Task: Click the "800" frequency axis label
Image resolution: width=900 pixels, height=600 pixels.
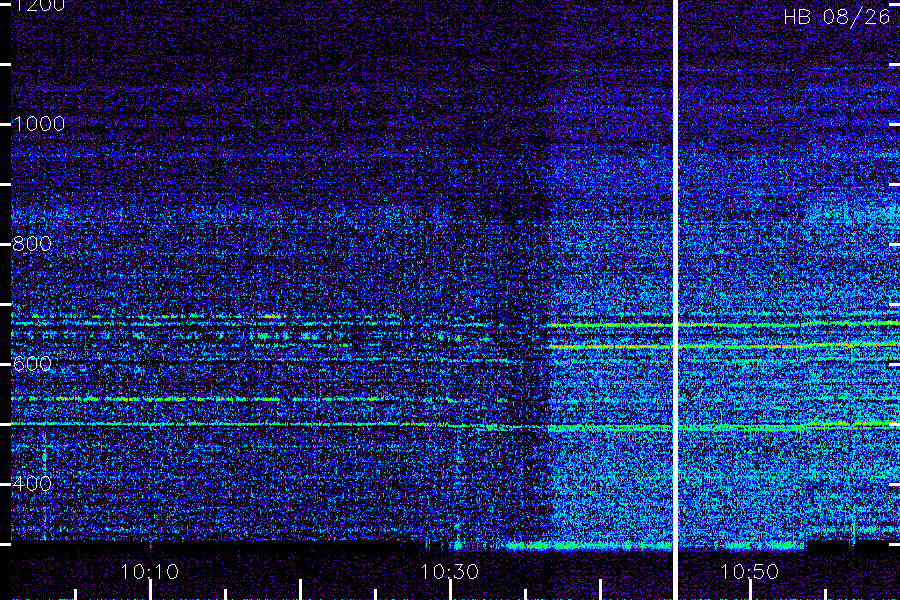Action: pos(32,243)
